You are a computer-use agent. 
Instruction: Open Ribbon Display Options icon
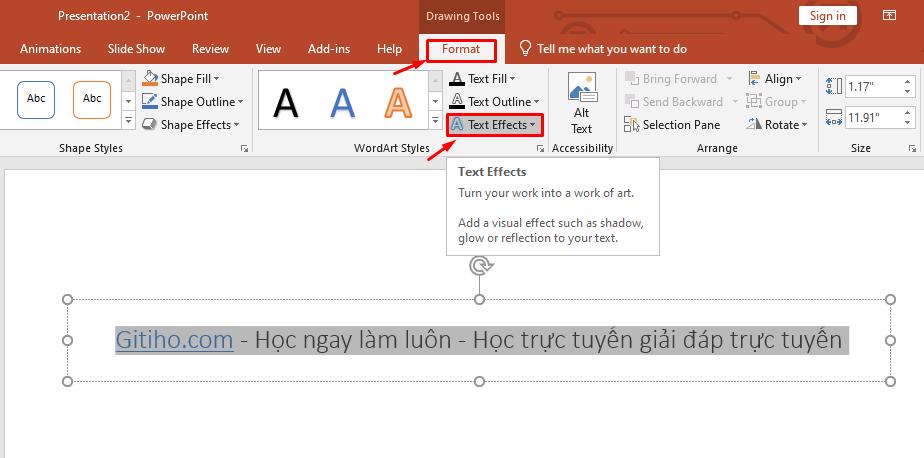pos(889,16)
